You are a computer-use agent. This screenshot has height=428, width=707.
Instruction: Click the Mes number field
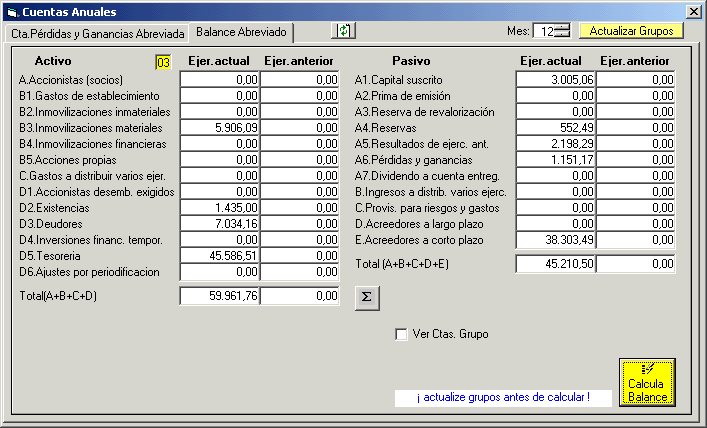(x=544, y=31)
